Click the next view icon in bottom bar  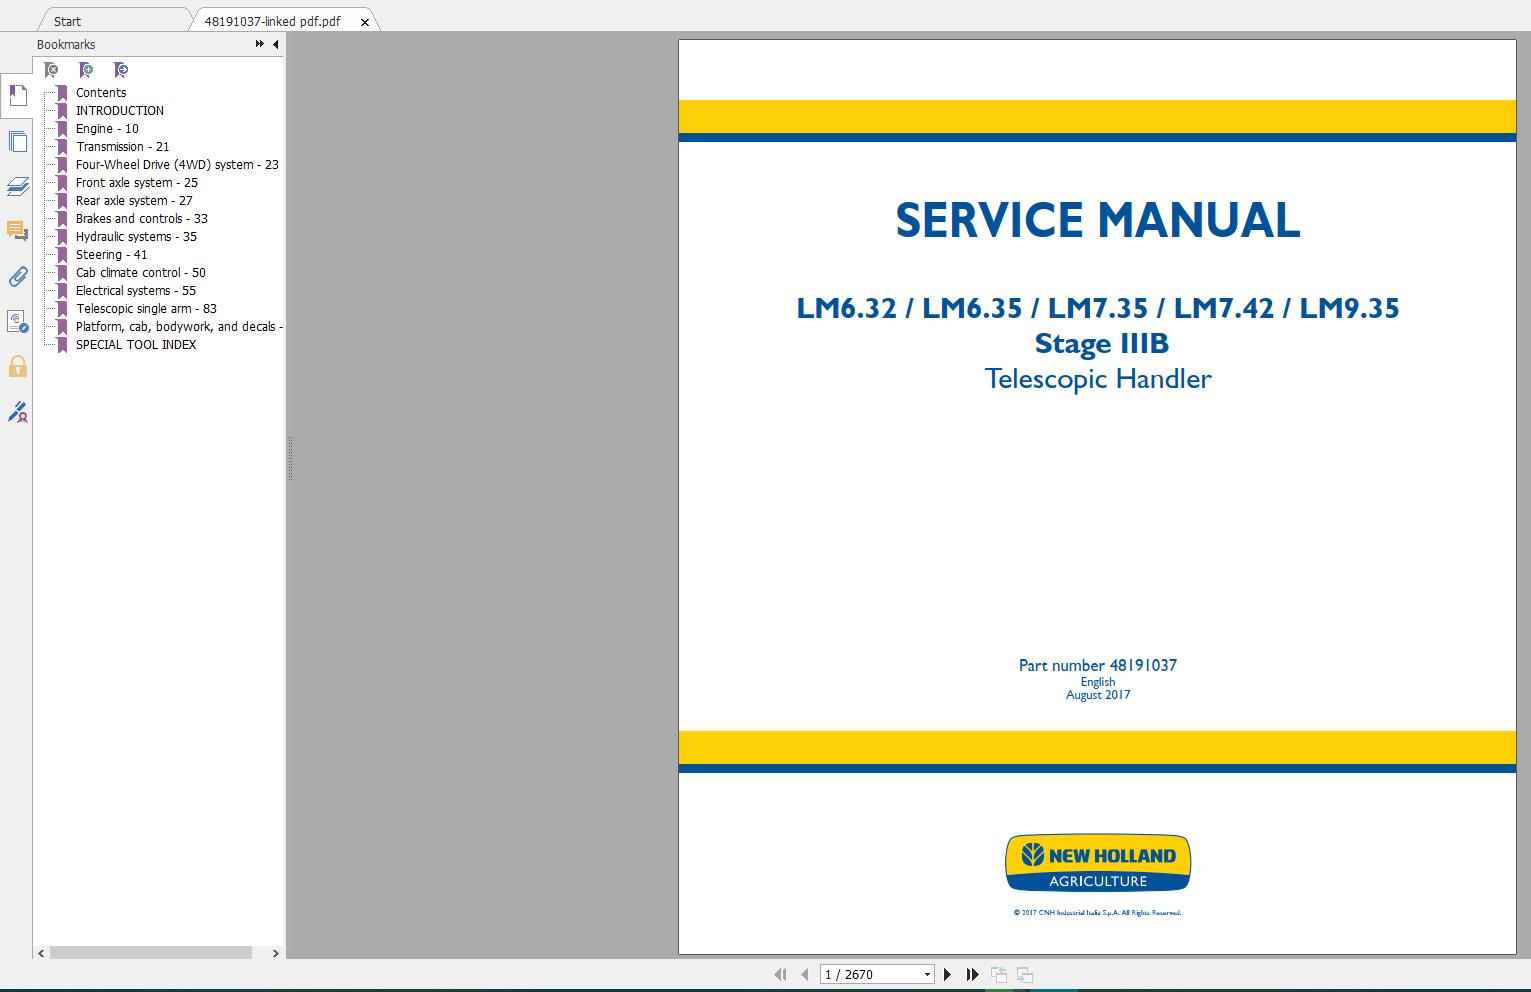coord(1024,974)
